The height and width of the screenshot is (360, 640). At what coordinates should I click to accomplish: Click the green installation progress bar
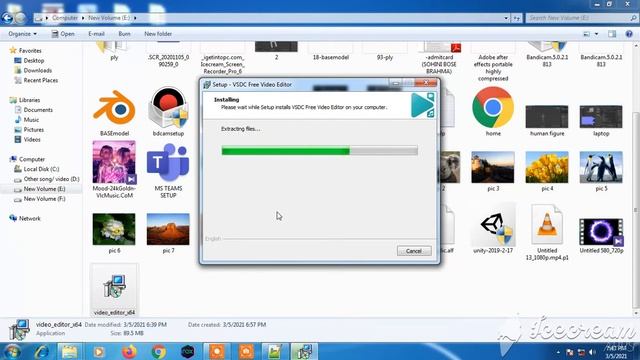pyautogui.click(x=319, y=151)
